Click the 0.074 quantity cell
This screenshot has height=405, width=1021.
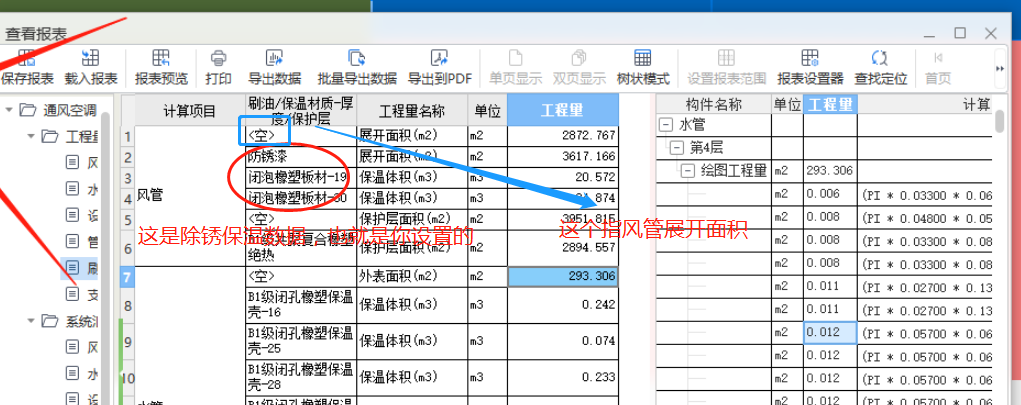[x=563, y=341]
